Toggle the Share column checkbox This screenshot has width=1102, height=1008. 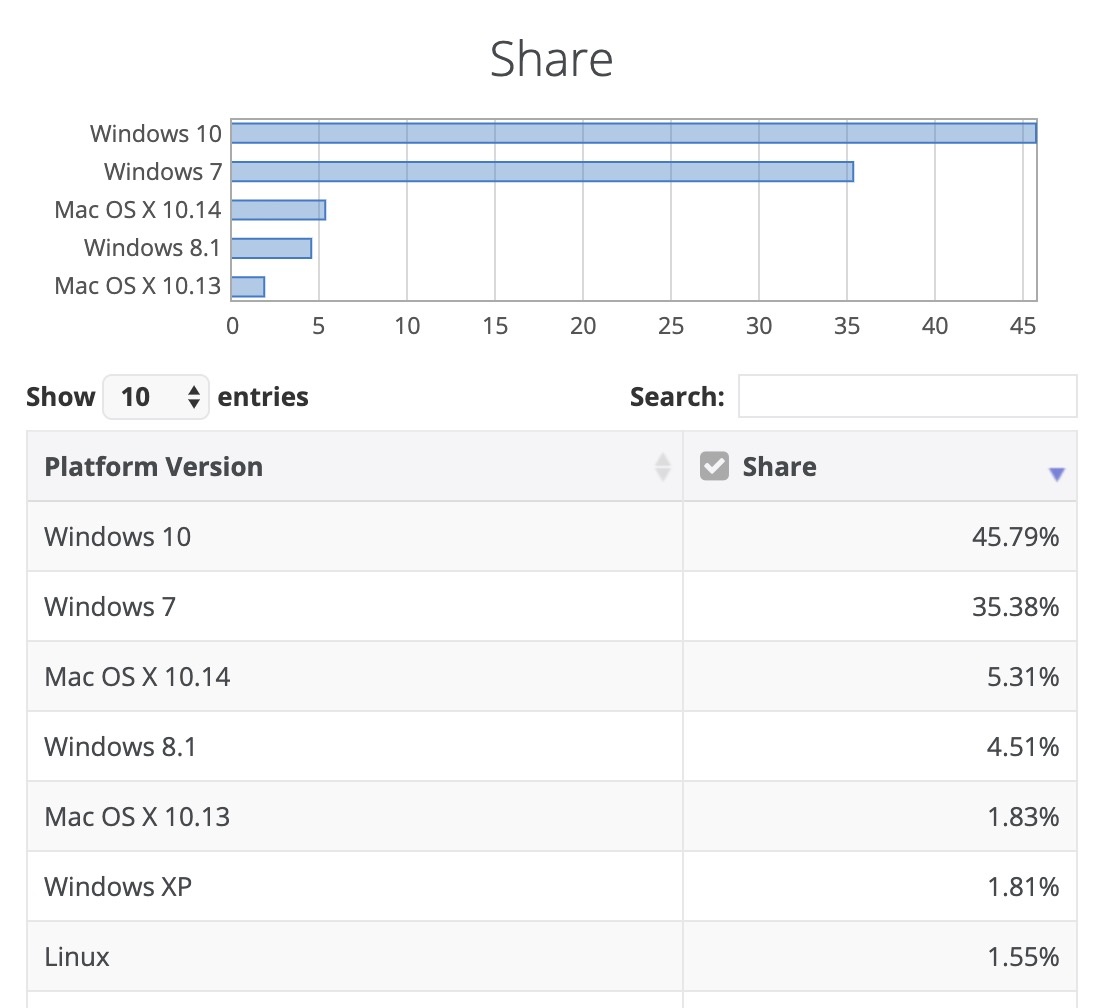(x=714, y=467)
